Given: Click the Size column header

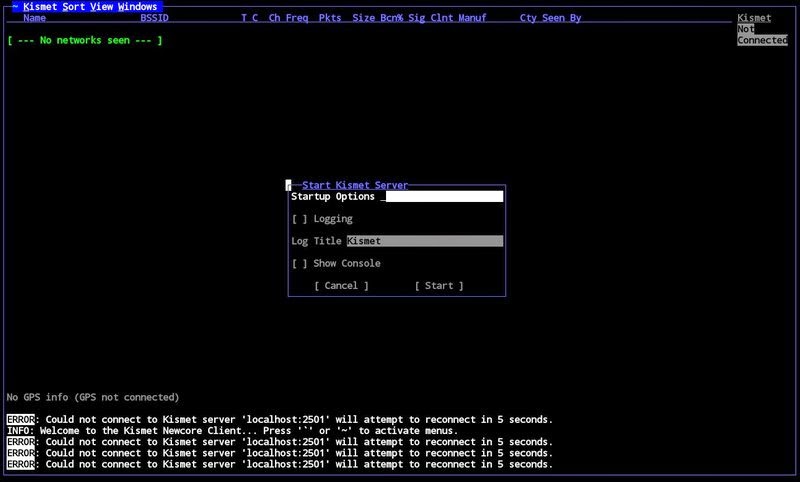Looking at the screenshot, I should (x=364, y=18).
